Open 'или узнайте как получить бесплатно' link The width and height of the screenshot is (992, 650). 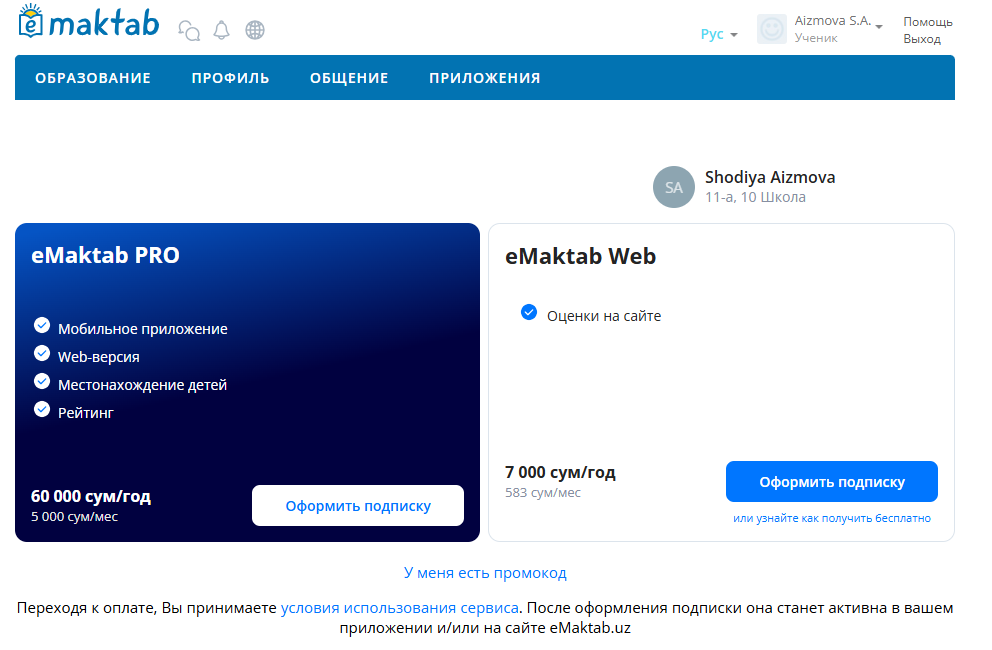coord(832,518)
